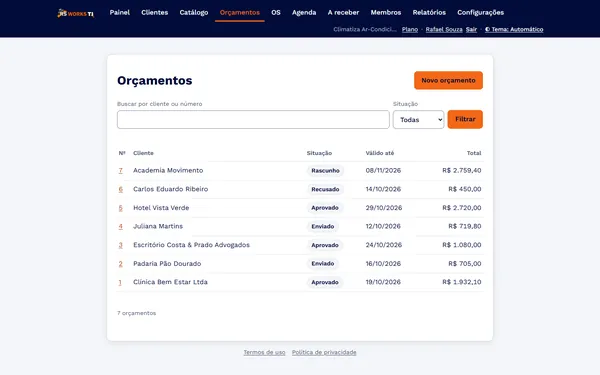Screen dimensions: 600x375
Task: Open the OS section
Action: click(276, 13)
